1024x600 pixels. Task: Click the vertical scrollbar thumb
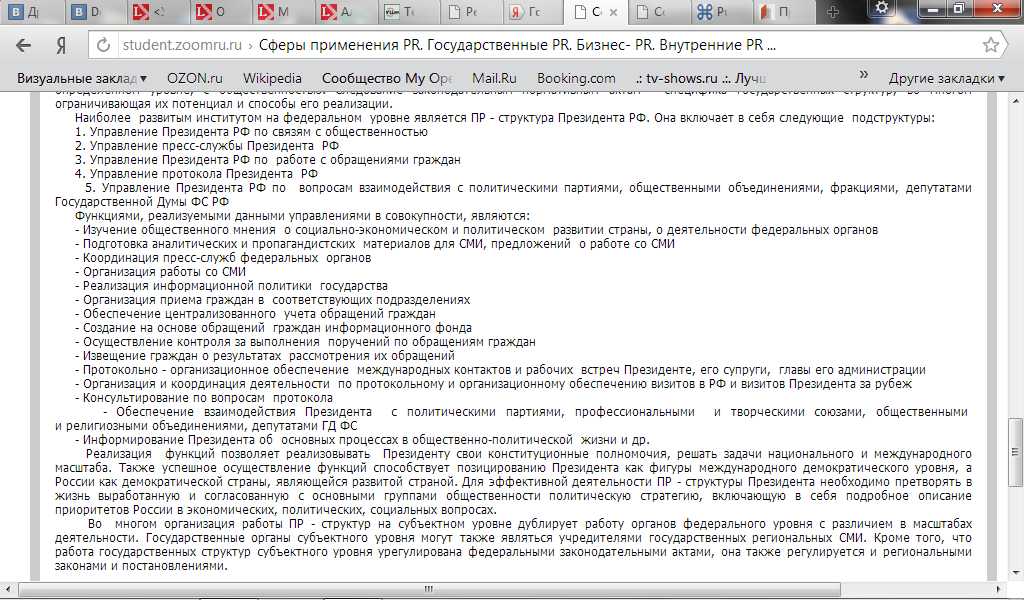tap(1016, 452)
